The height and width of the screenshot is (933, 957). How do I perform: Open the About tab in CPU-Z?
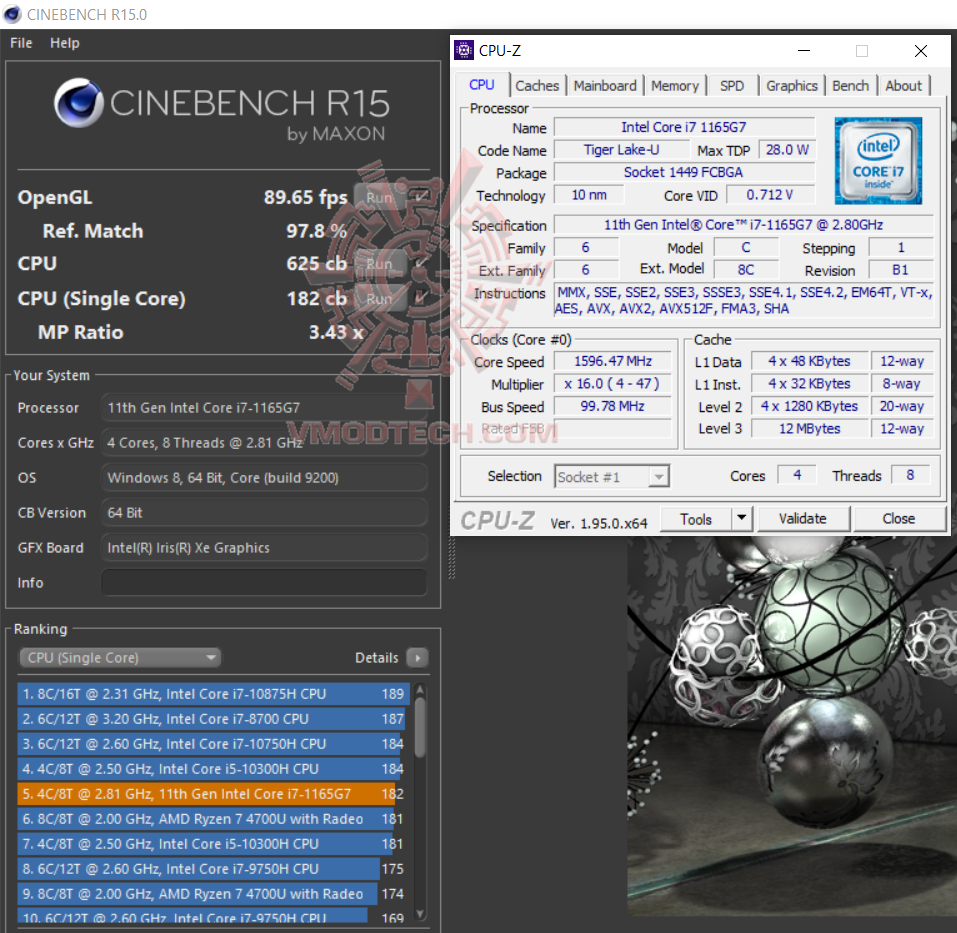pos(903,86)
